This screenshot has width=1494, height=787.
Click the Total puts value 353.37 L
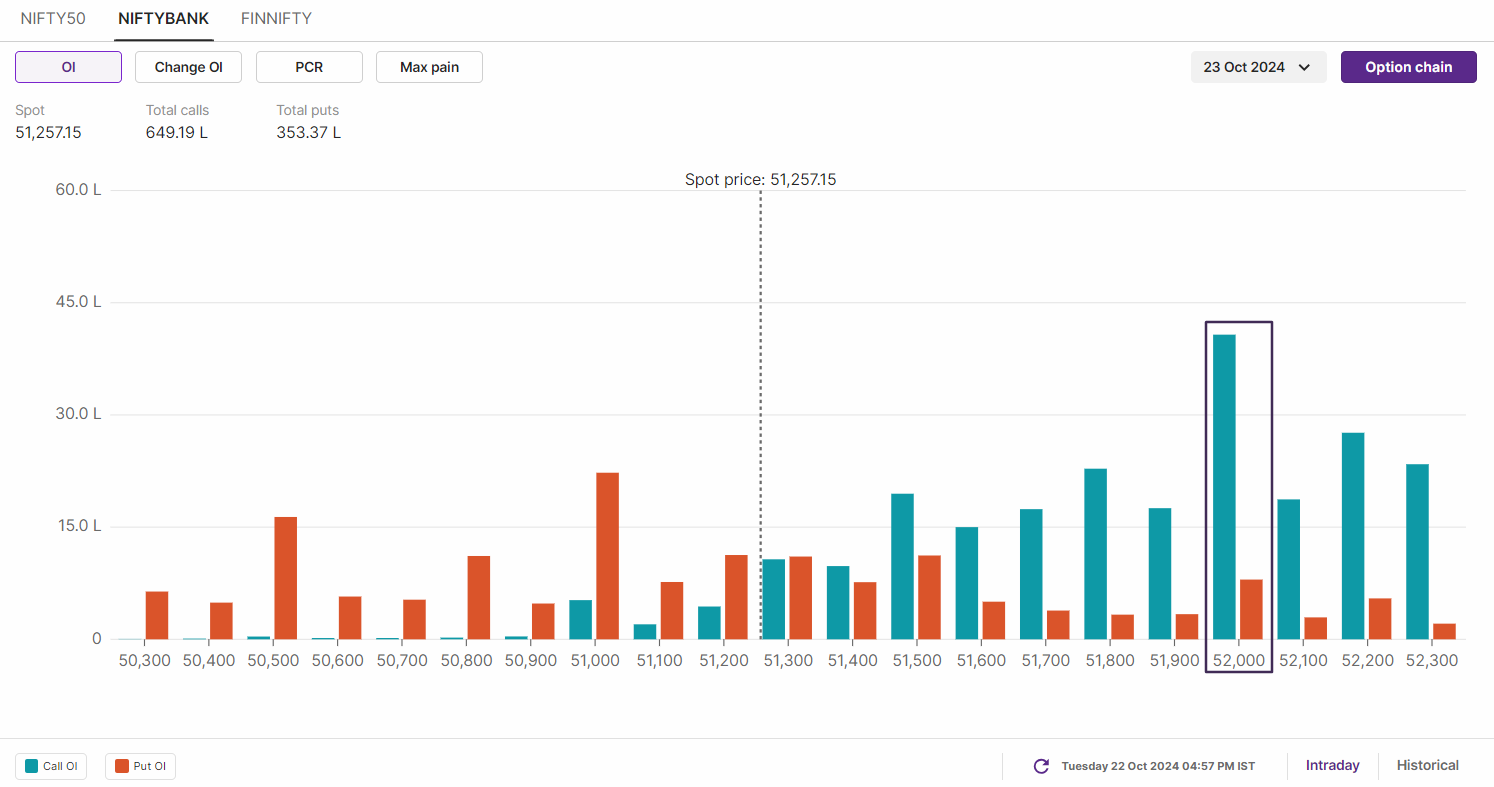point(309,132)
